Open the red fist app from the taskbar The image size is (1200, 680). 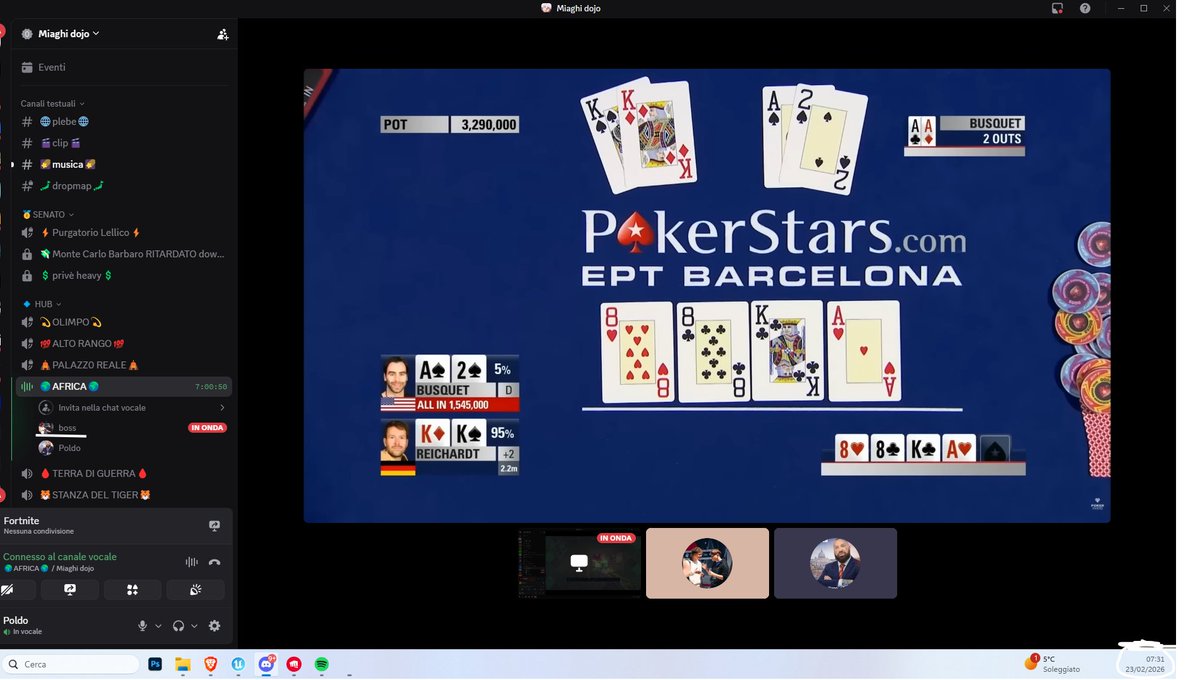(294, 664)
